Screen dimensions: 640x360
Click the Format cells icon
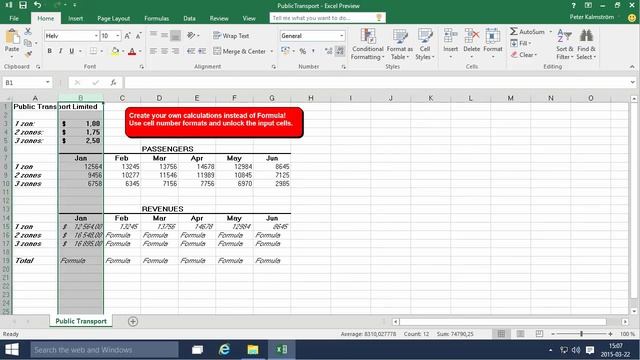(x=493, y=37)
